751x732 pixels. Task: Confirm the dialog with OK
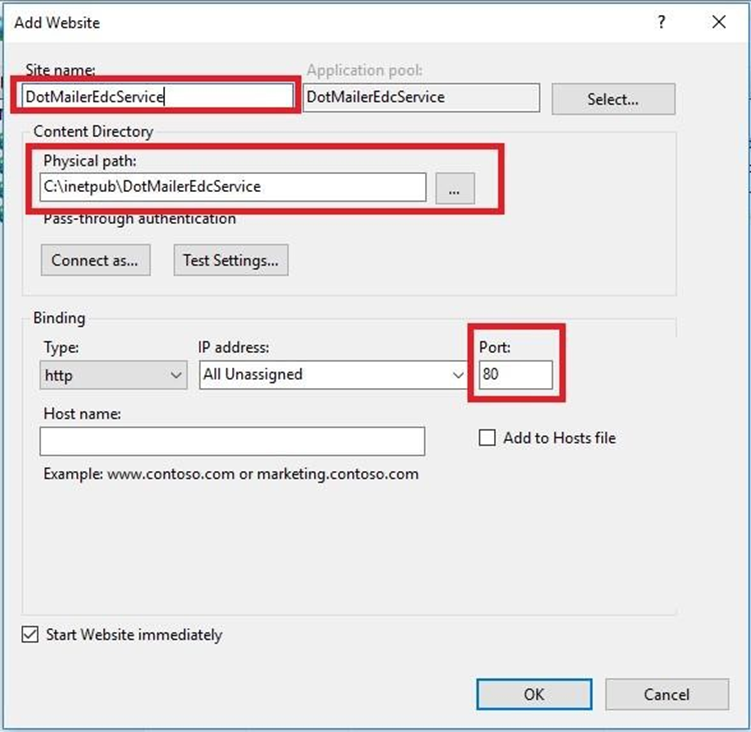(534, 694)
